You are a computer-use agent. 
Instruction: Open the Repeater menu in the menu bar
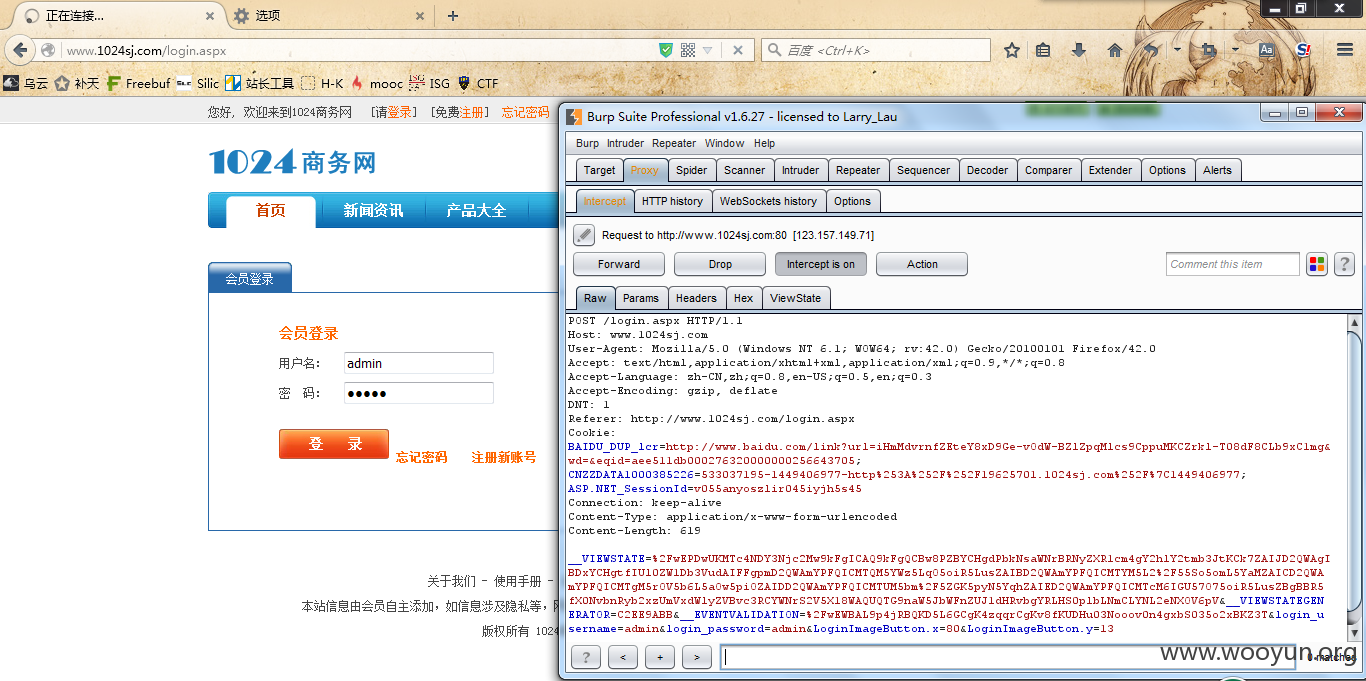tap(674, 143)
